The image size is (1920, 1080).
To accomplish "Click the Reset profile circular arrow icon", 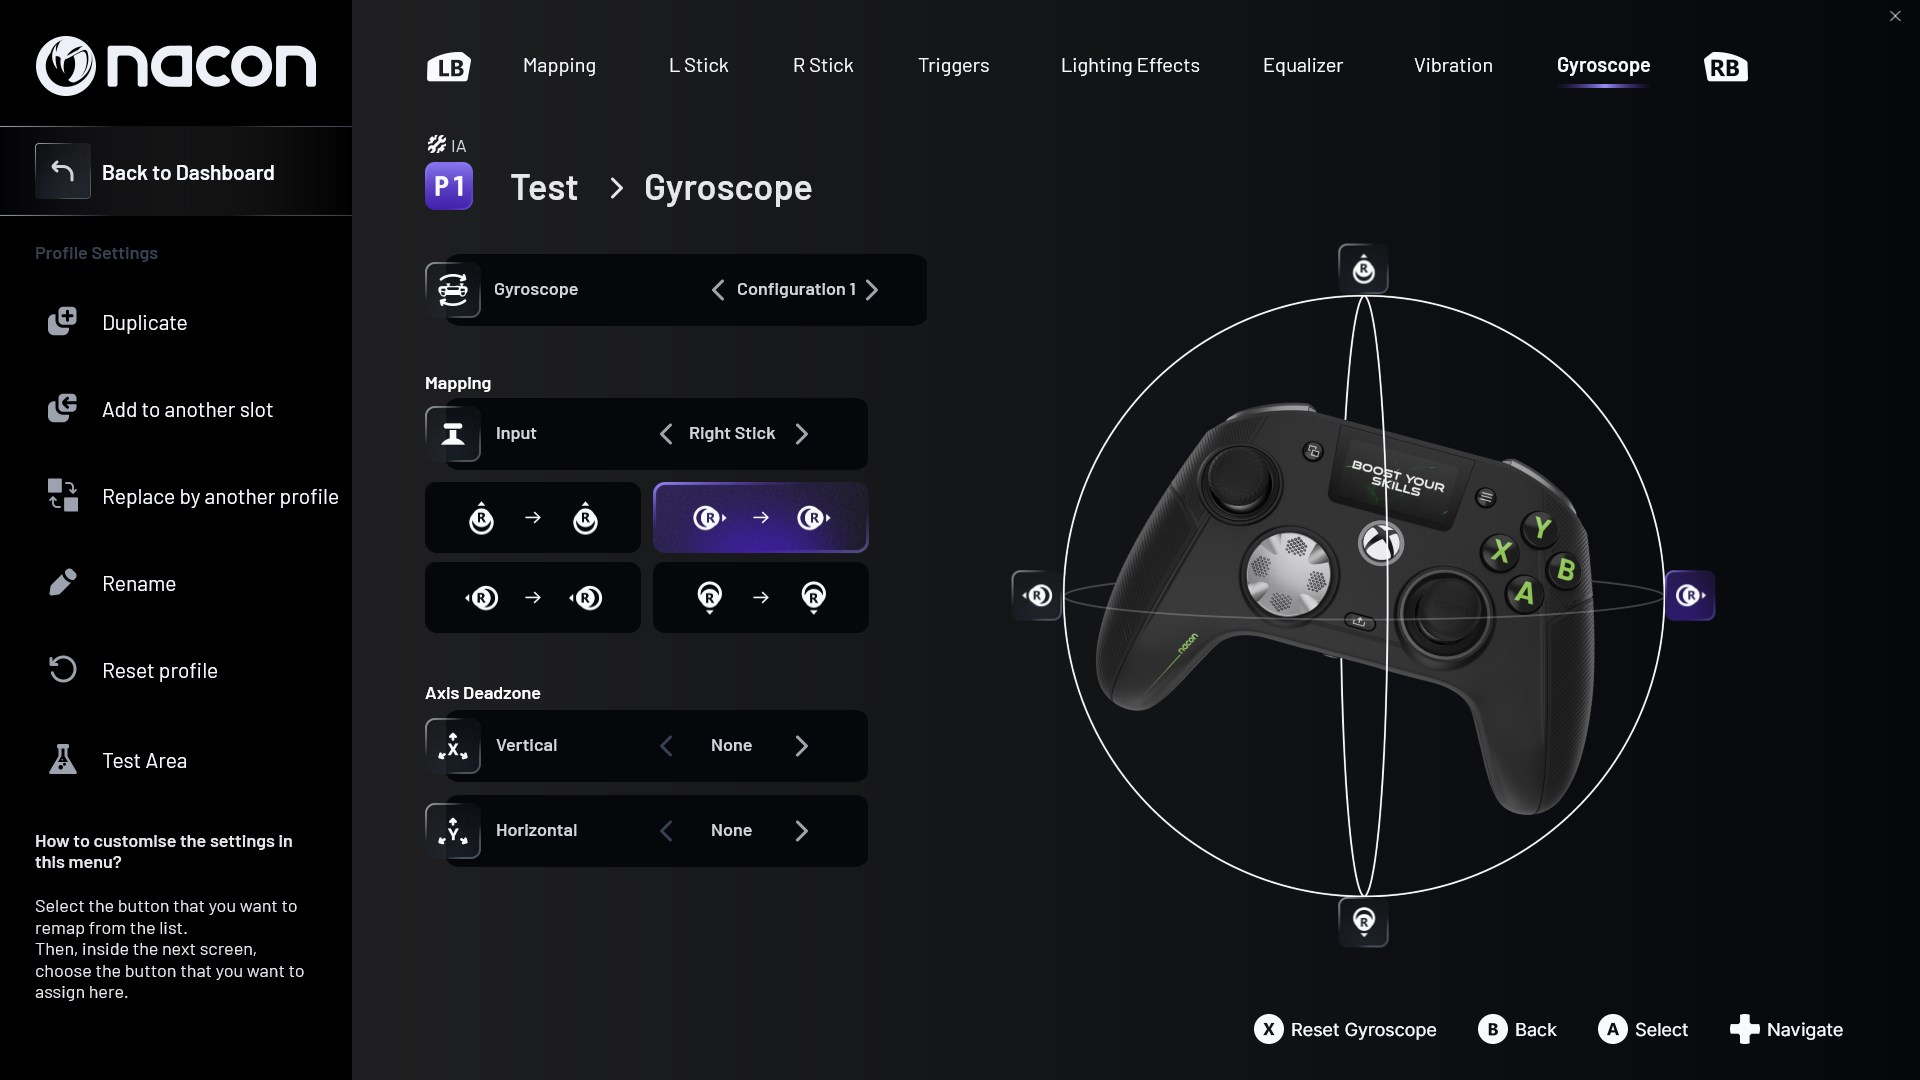I will coord(62,669).
